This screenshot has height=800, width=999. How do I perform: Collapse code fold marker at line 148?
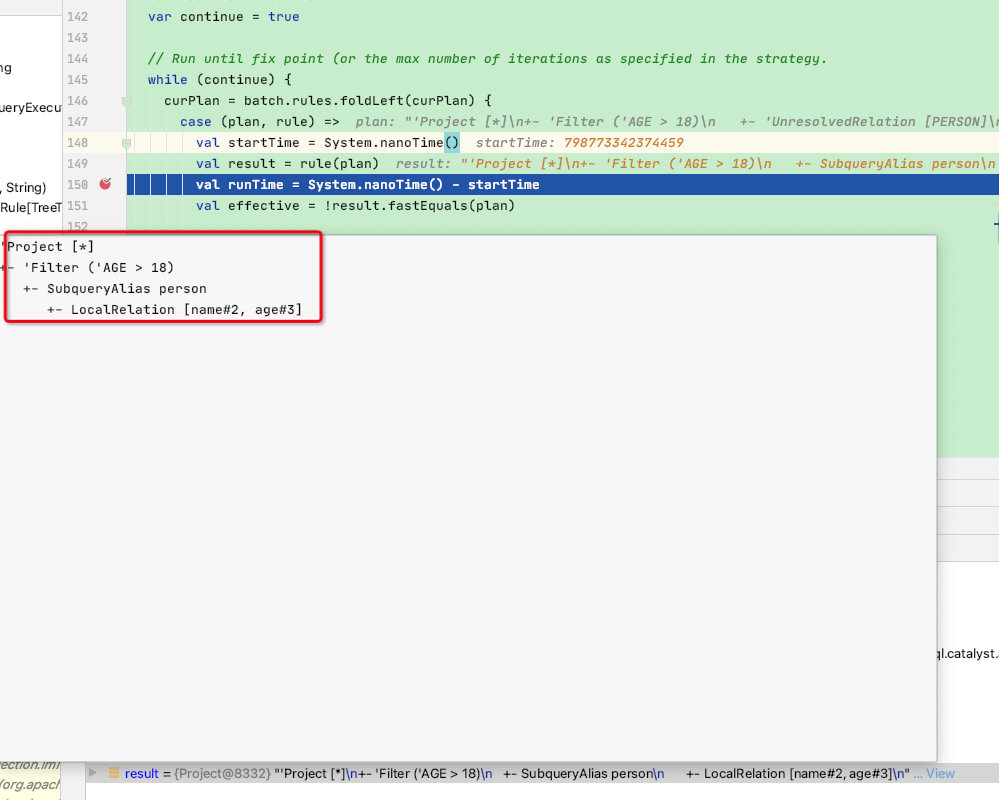[x=126, y=143]
